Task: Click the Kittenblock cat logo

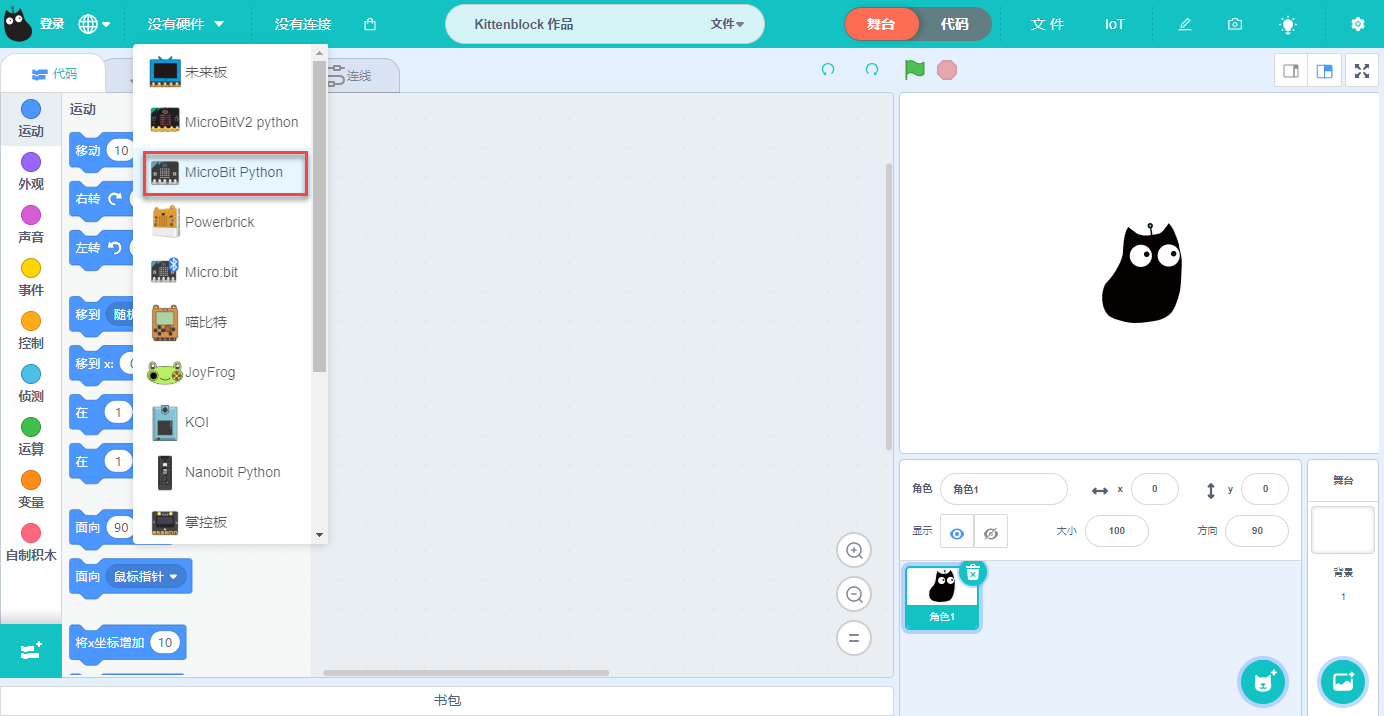Action: (x=18, y=24)
